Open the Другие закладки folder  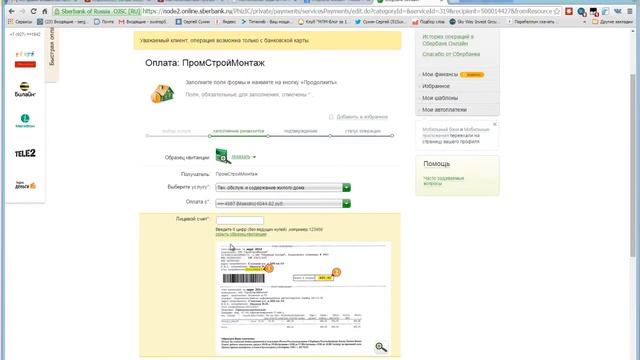[x=612, y=22]
